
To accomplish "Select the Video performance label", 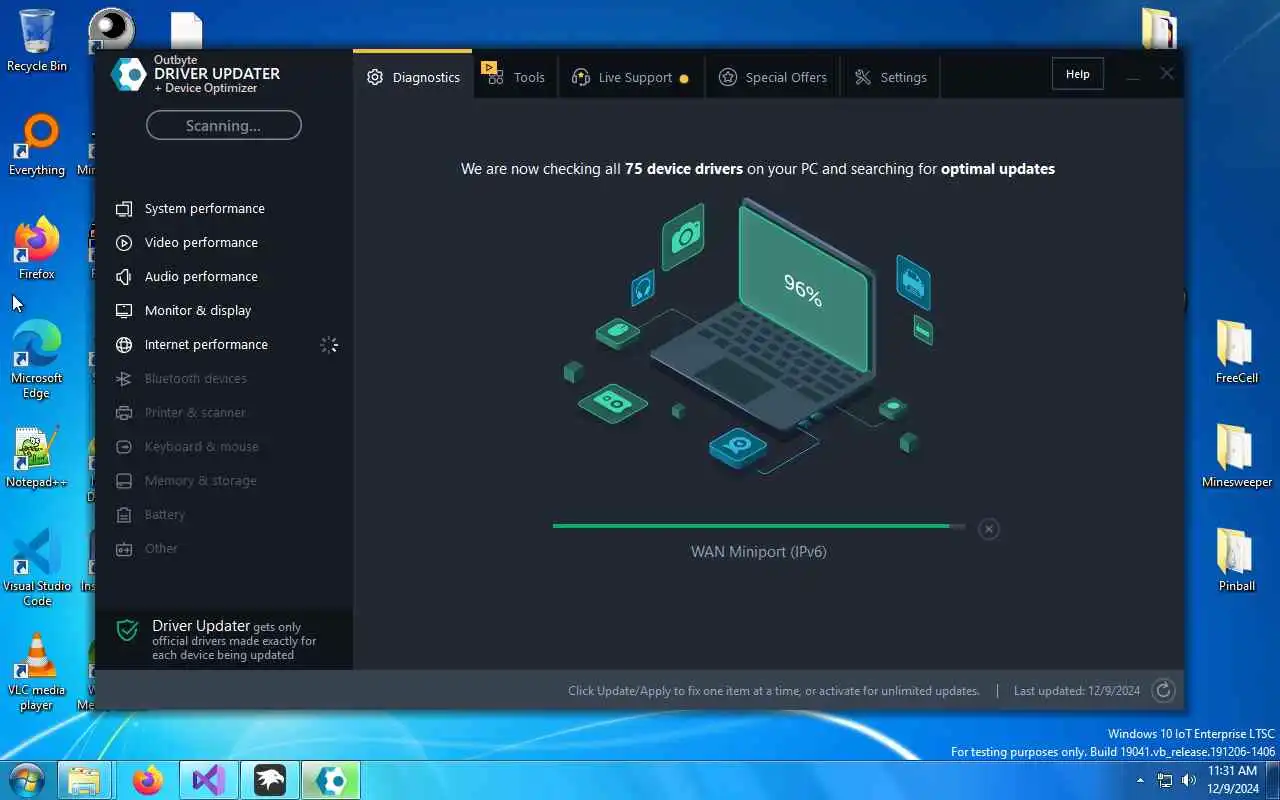I will (x=201, y=242).
